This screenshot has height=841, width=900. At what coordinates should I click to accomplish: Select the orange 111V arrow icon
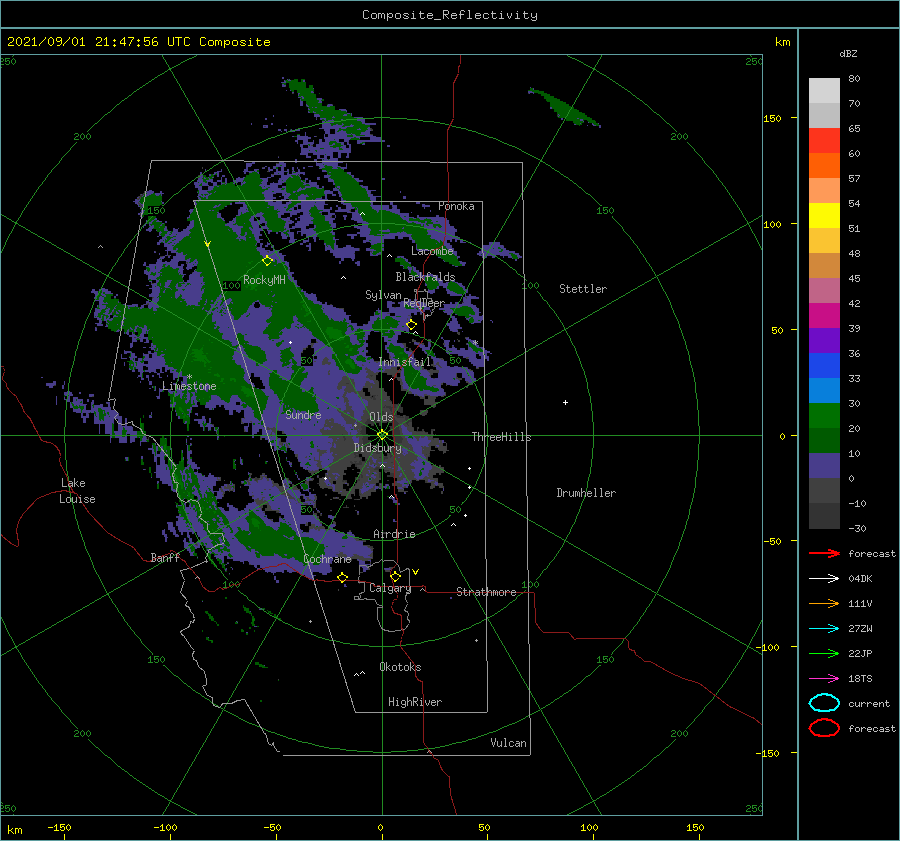tap(824, 603)
